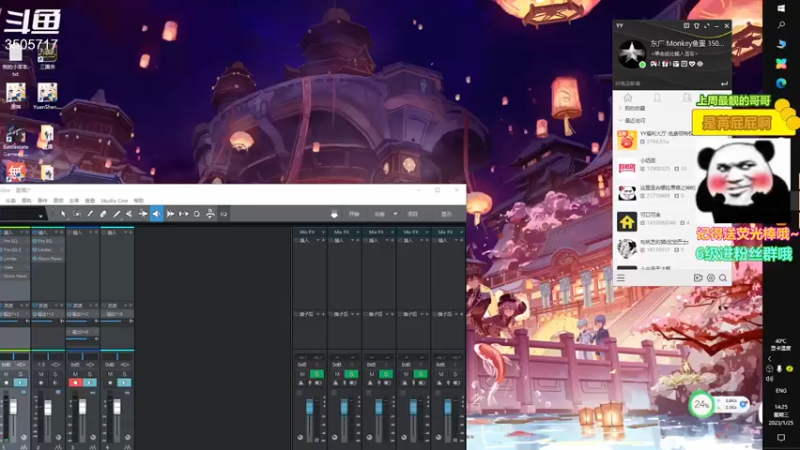Switch to the YY single-person contacts tab
The width and height of the screenshot is (800, 450).
coord(657,97)
